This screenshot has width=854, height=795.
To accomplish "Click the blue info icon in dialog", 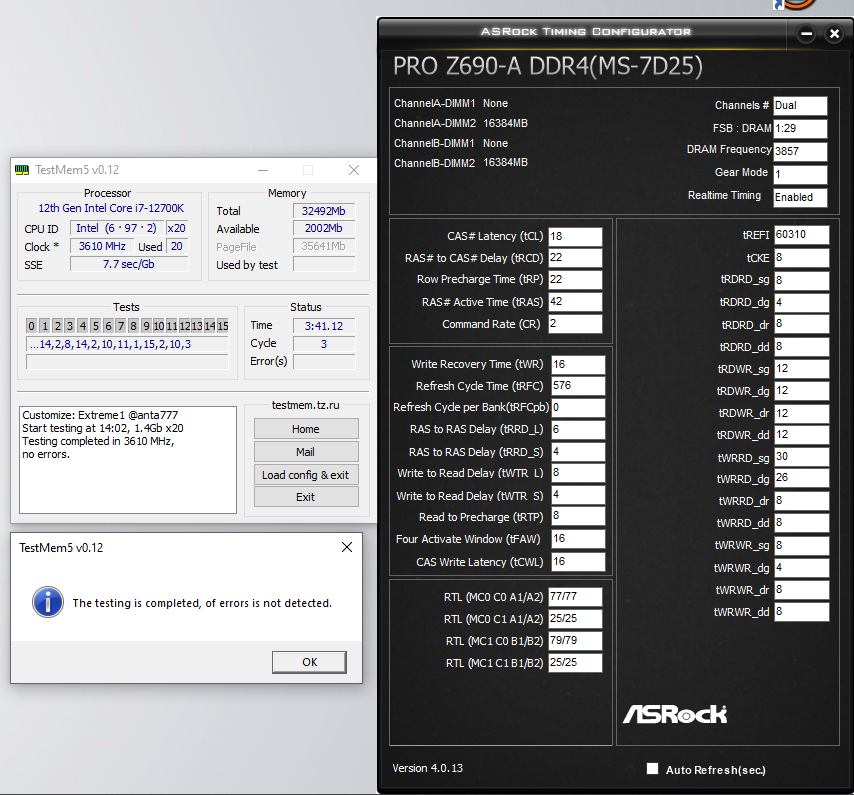I will (x=47, y=602).
